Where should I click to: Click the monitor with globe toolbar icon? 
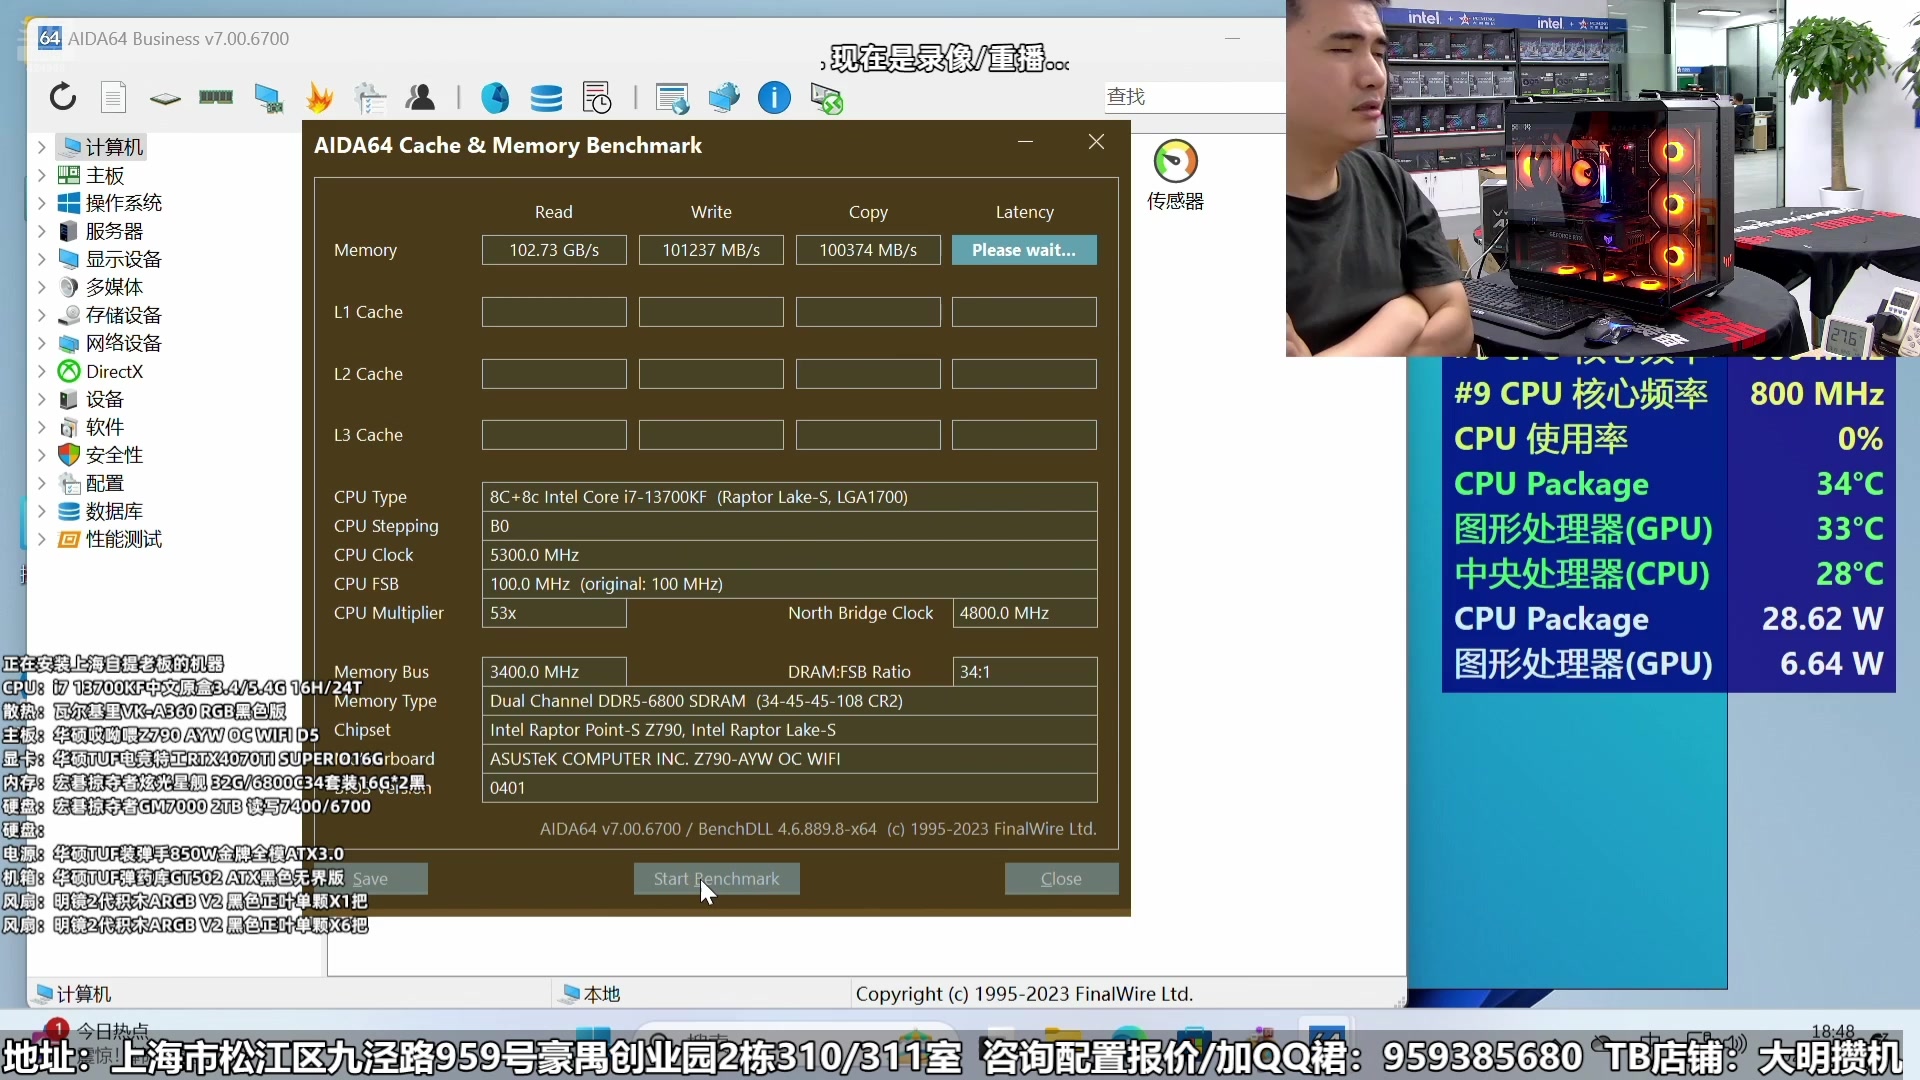723,97
